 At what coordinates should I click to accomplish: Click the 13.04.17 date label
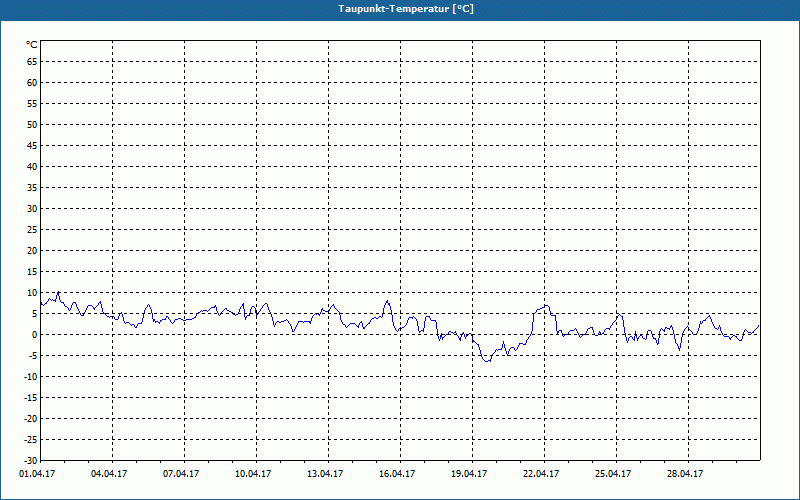tap(324, 474)
